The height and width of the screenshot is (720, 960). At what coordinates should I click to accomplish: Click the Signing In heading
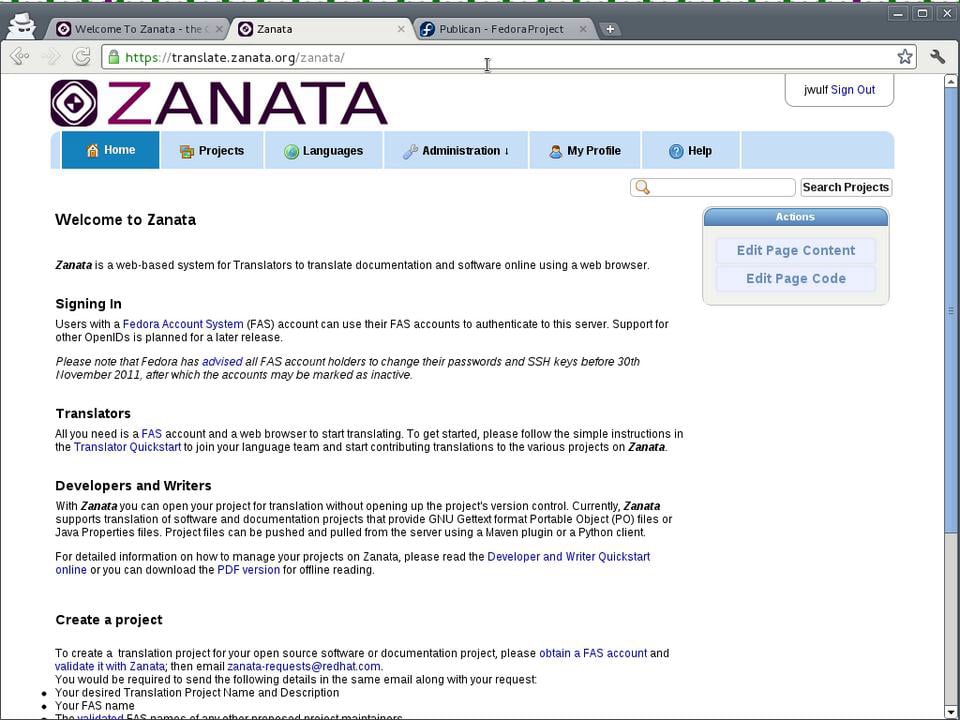pos(88,304)
